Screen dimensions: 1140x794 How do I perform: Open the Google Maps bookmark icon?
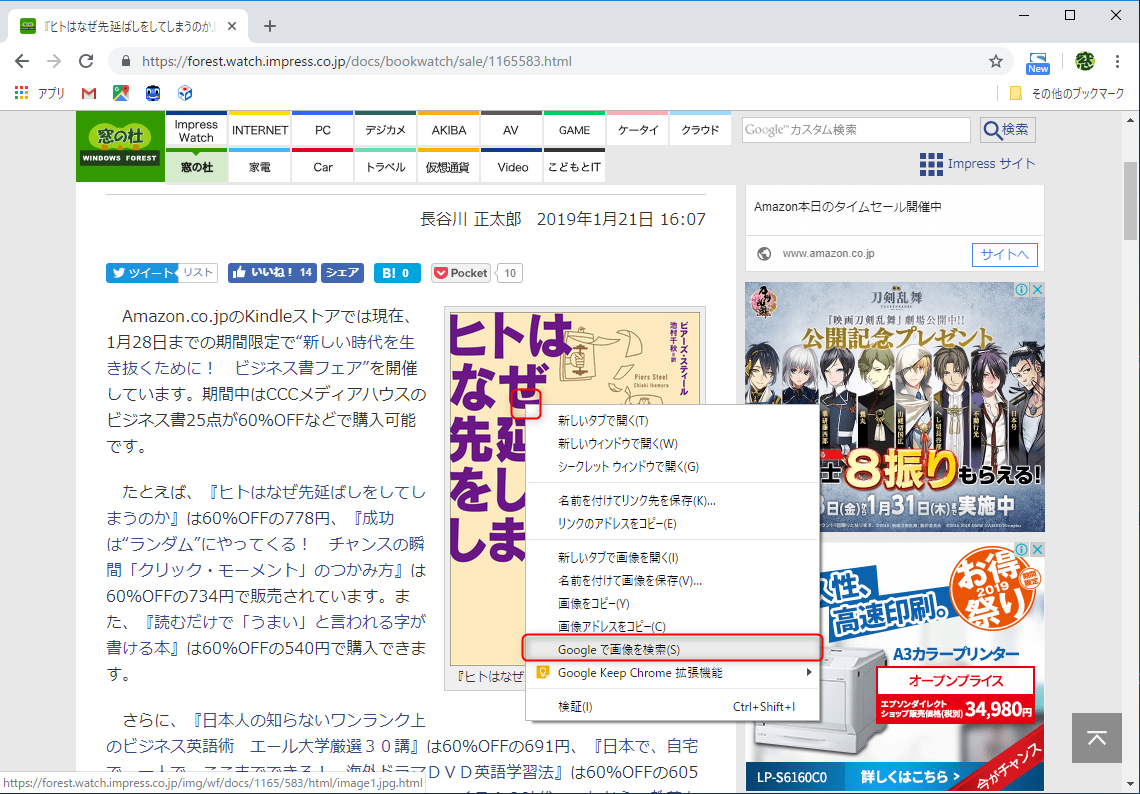tap(120, 93)
